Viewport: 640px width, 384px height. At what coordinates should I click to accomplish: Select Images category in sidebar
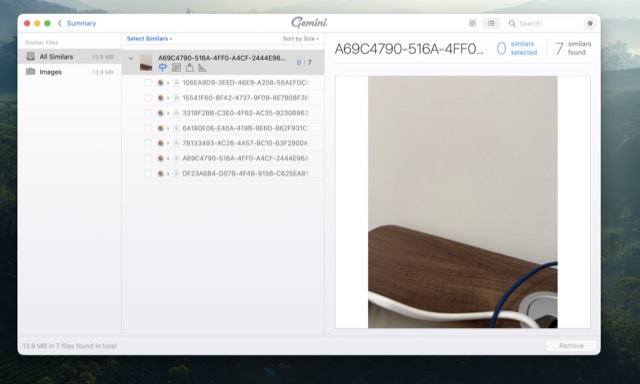point(69,72)
